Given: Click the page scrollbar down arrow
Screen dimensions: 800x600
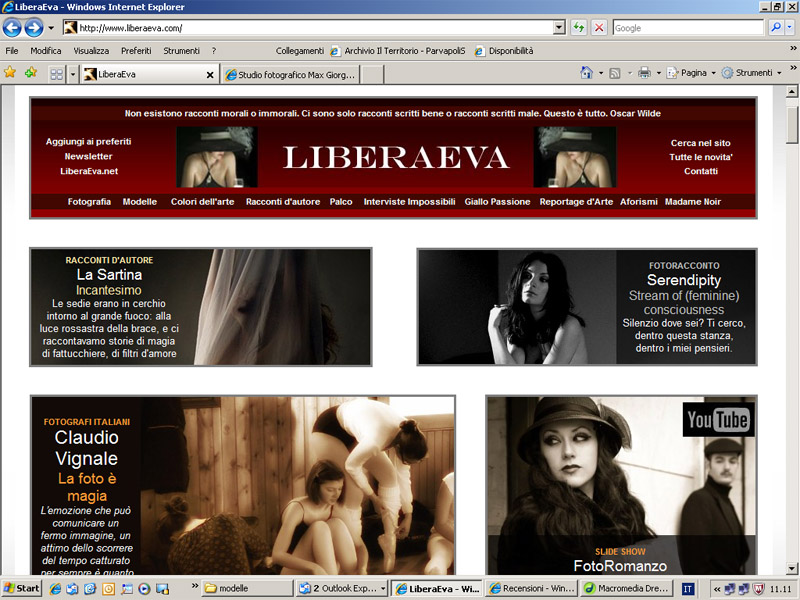Looking at the screenshot, I should (791, 568).
